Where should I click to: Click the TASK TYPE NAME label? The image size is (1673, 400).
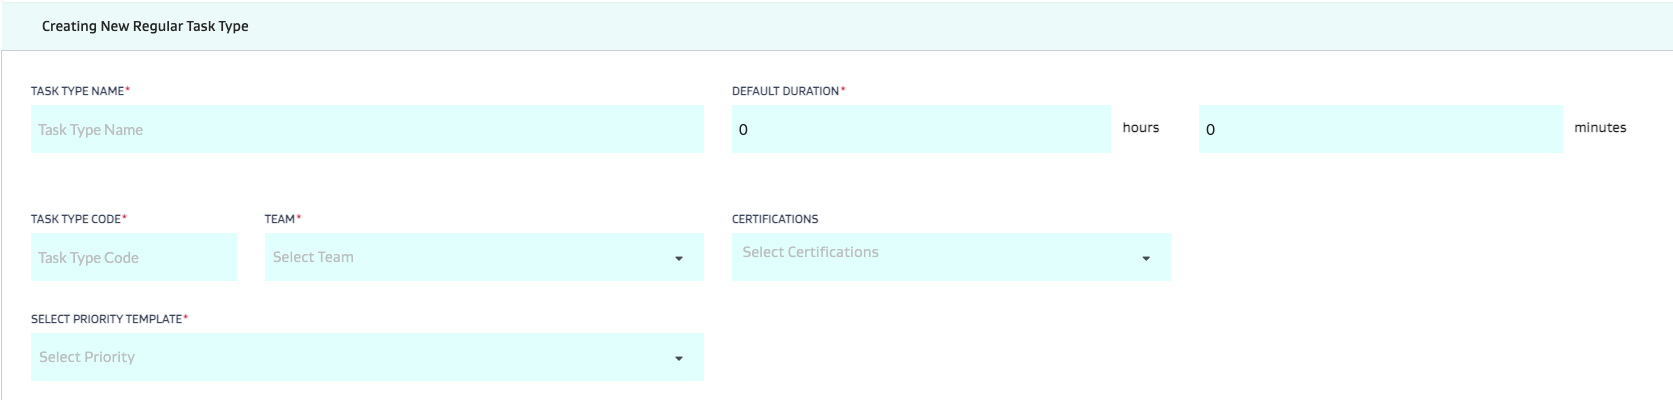pyautogui.click(x=78, y=91)
